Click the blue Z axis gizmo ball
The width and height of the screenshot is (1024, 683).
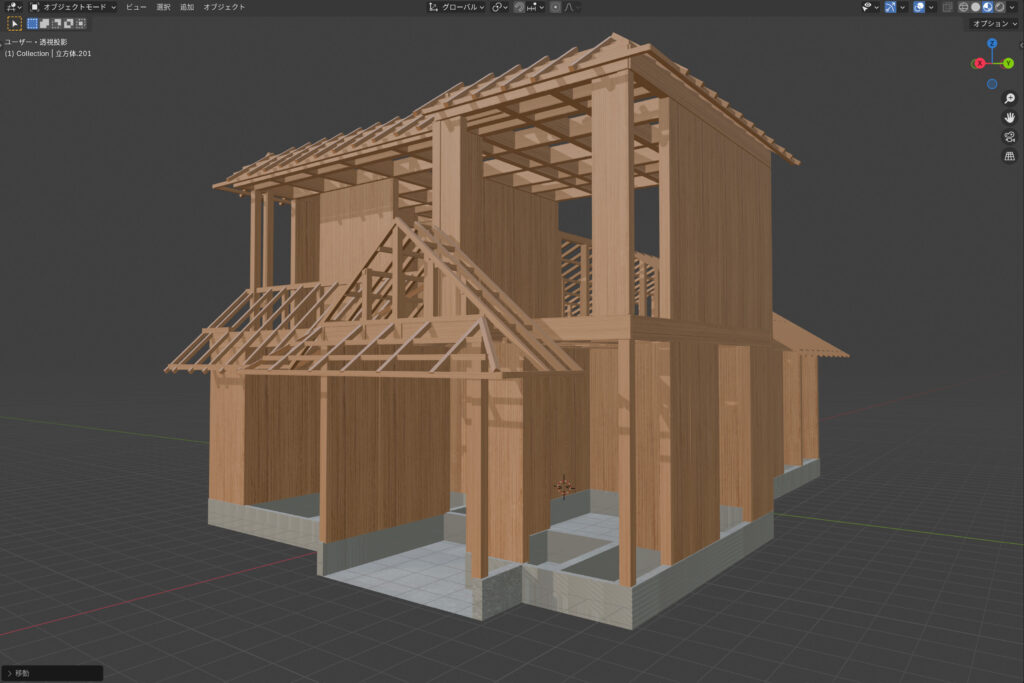[992, 44]
